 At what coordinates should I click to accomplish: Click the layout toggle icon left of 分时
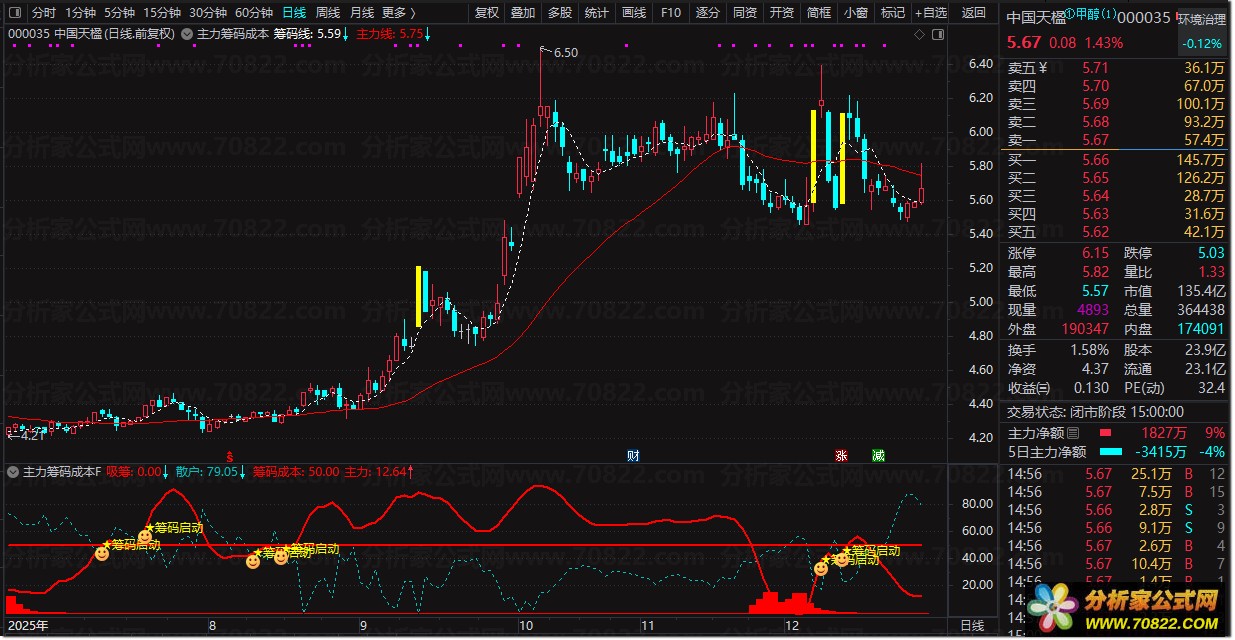(15, 13)
